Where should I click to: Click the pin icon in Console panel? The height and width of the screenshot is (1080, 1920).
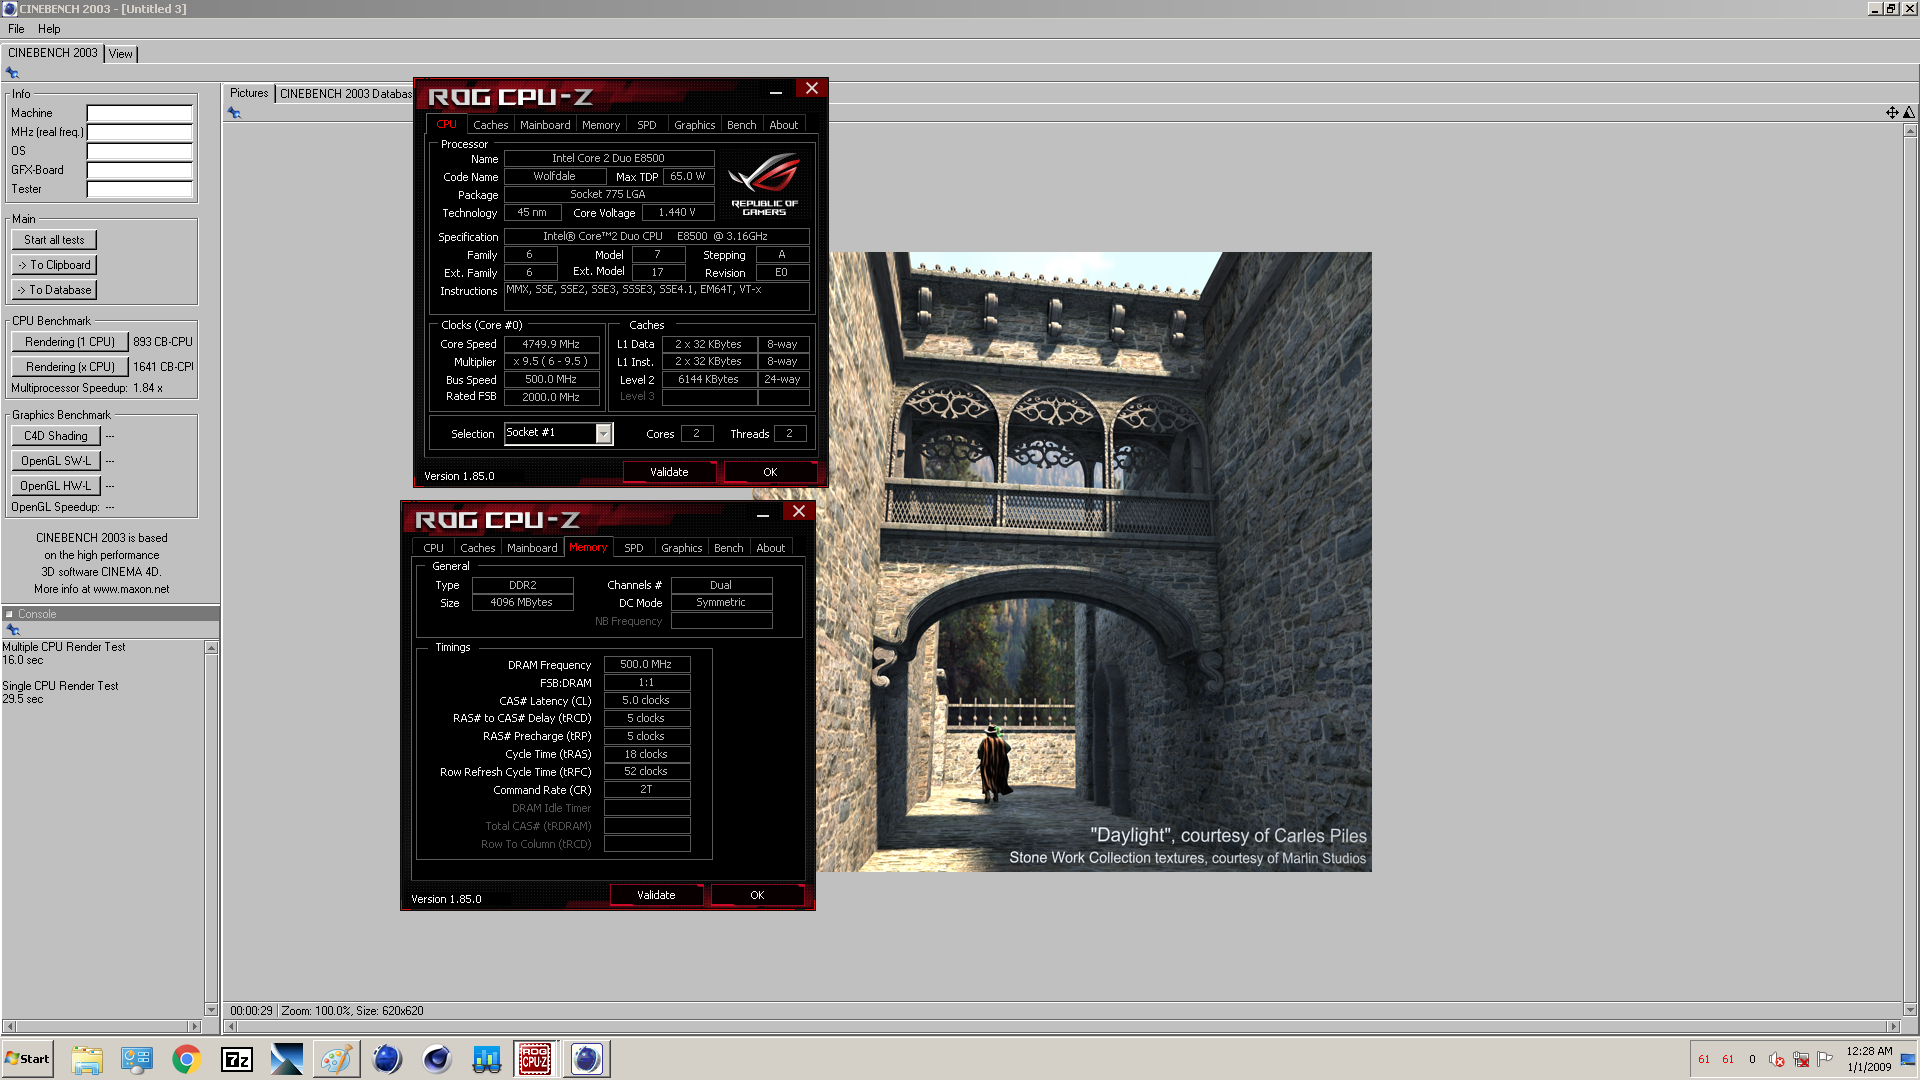coord(13,630)
